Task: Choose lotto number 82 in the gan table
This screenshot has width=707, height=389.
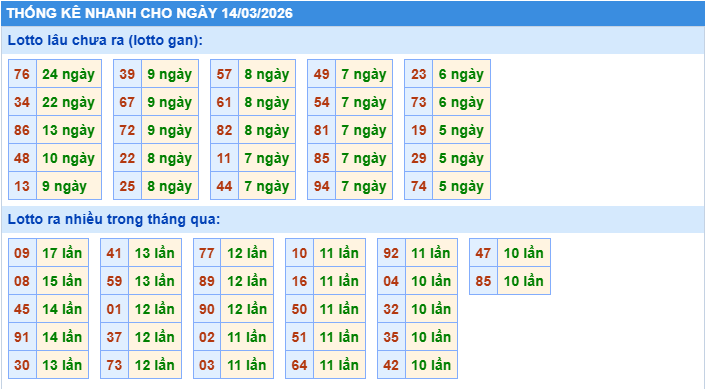Action: pyautogui.click(x=225, y=130)
